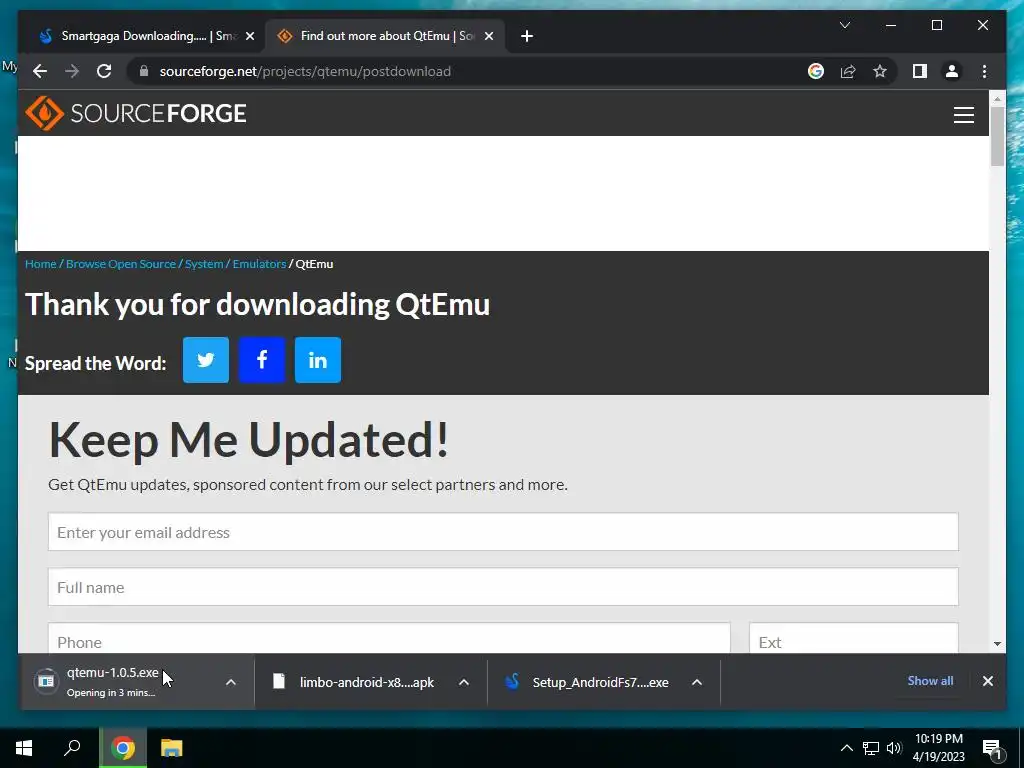Image resolution: width=1024 pixels, height=768 pixels.
Task: Switch to the Smartgaga Downloading tab
Action: click(x=146, y=36)
